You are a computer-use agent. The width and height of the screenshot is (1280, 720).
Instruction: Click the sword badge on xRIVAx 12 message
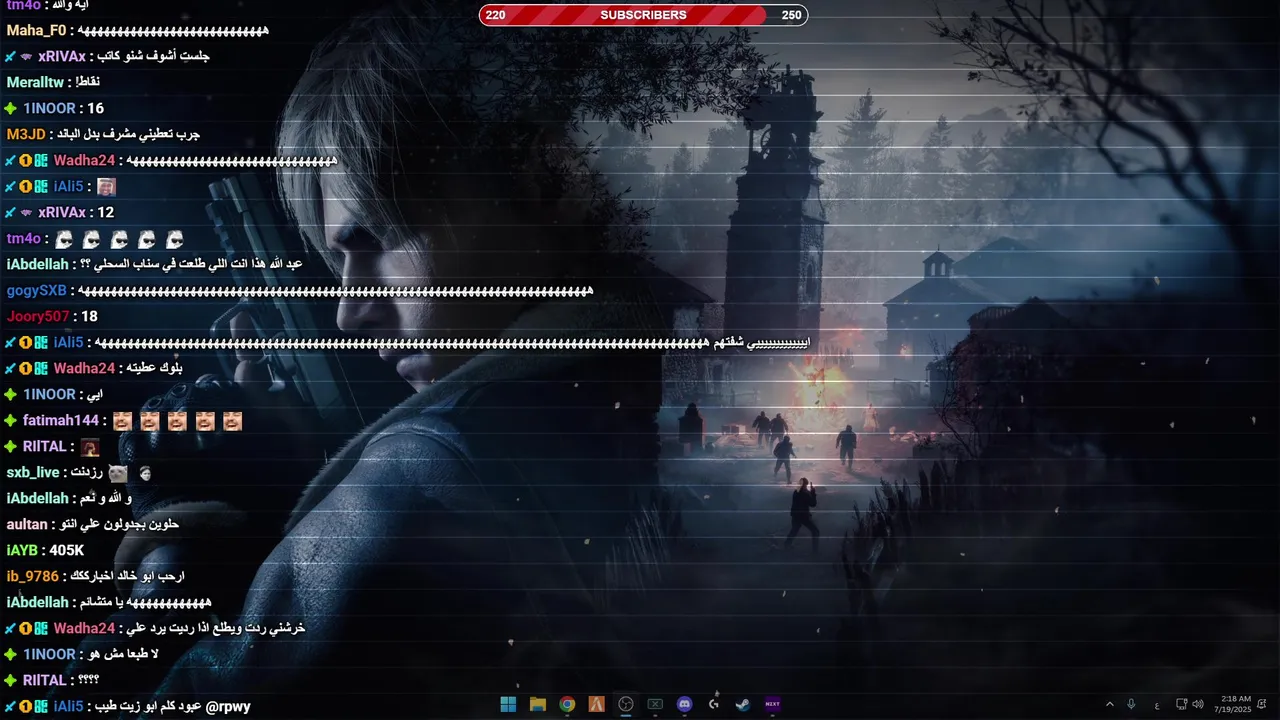[x=10, y=213]
